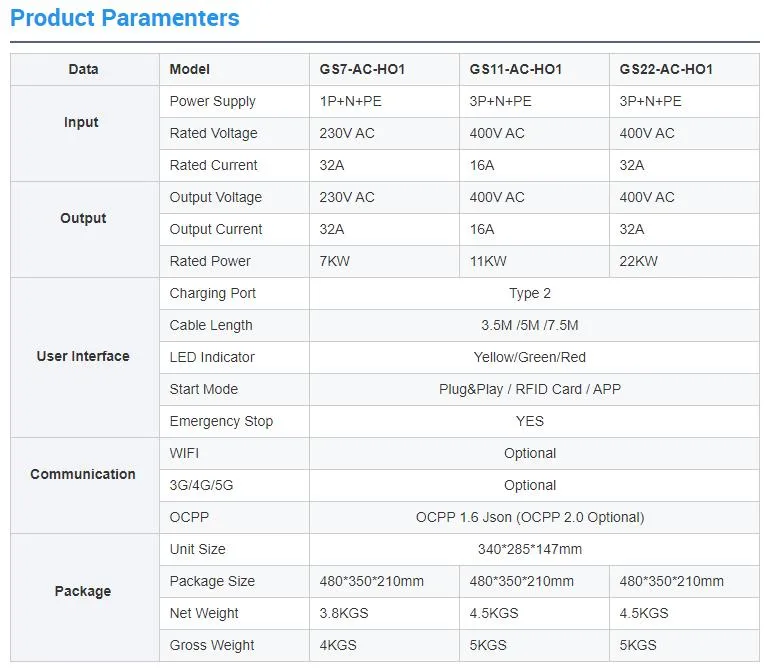
Task: Click the Communication category cell
Action: point(82,474)
